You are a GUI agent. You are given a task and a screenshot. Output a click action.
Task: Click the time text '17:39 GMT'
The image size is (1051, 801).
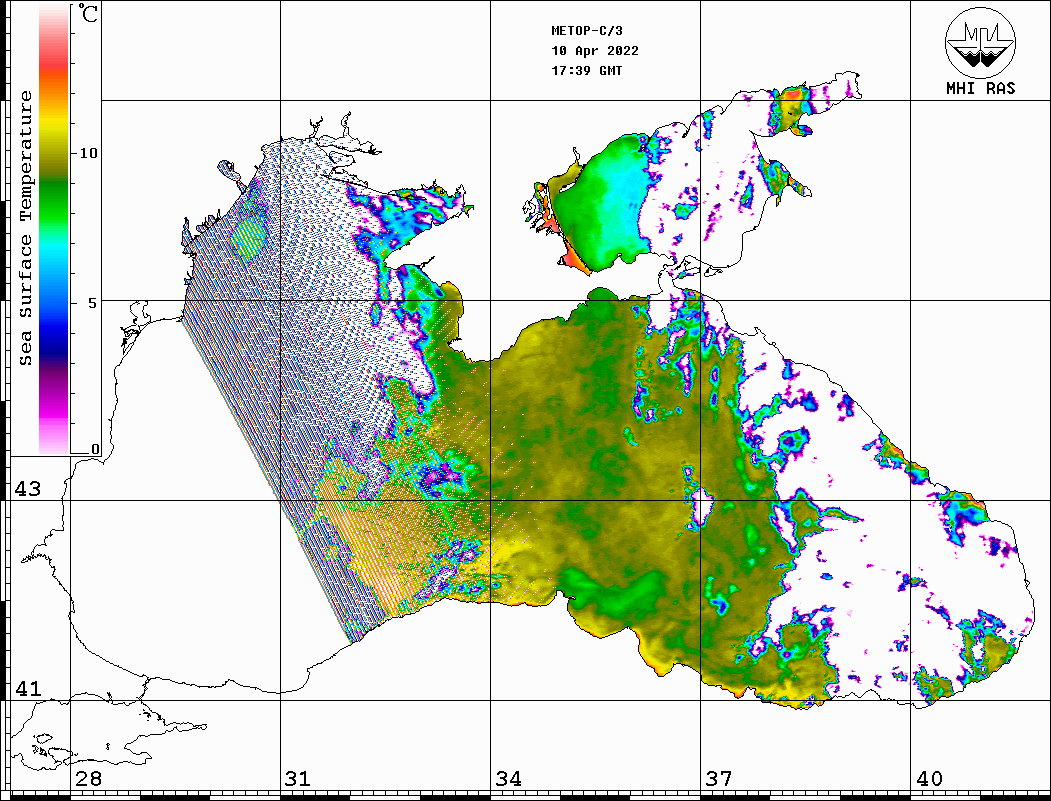click(586, 70)
